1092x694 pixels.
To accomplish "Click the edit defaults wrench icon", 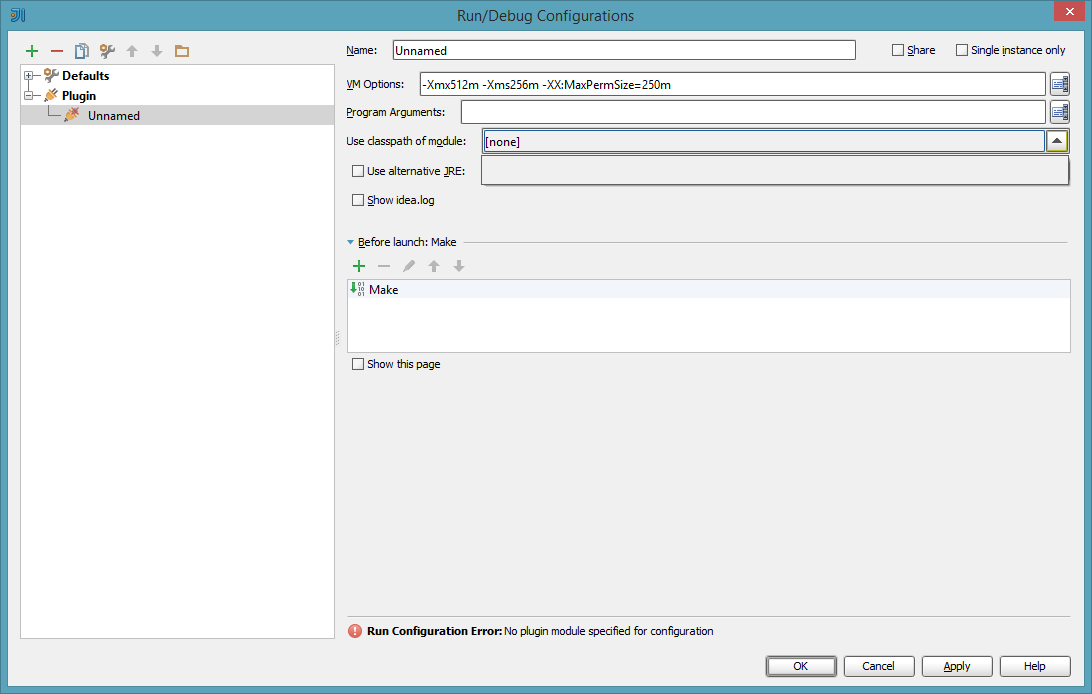I will (107, 51).
